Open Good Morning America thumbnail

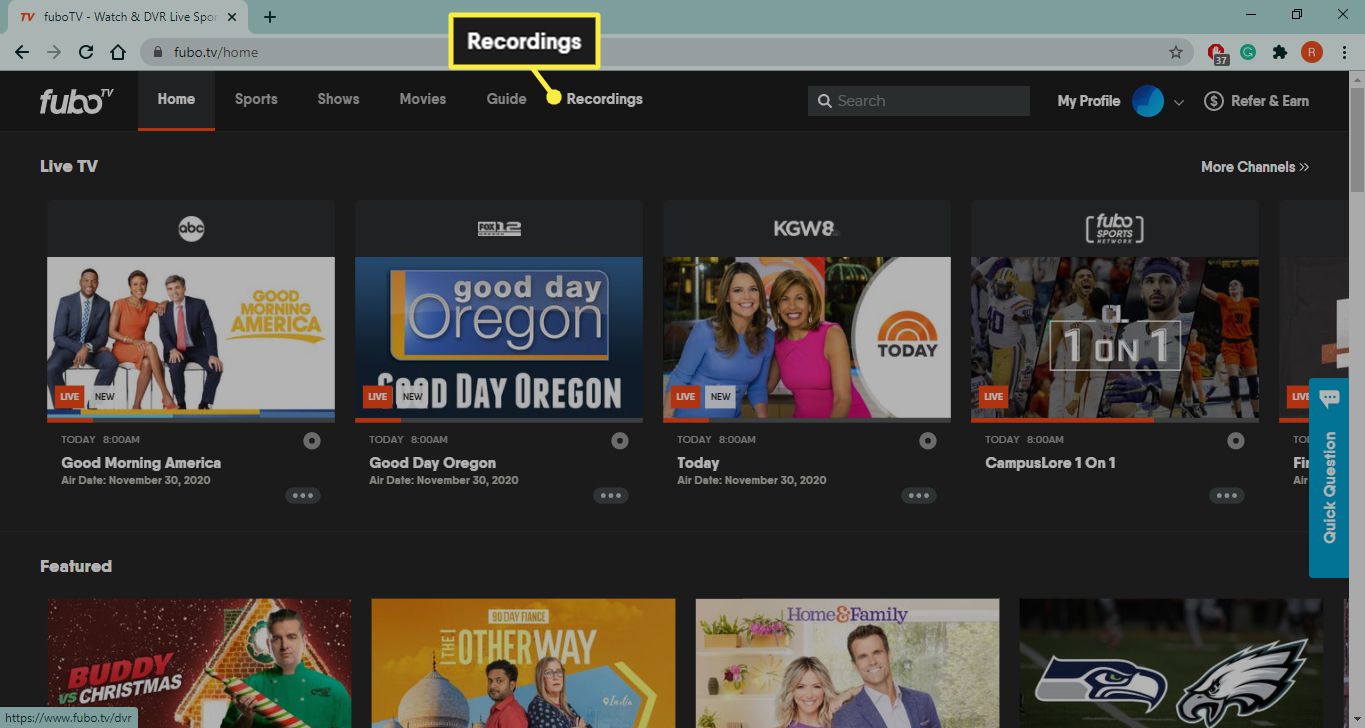click(x=191, y=338)
